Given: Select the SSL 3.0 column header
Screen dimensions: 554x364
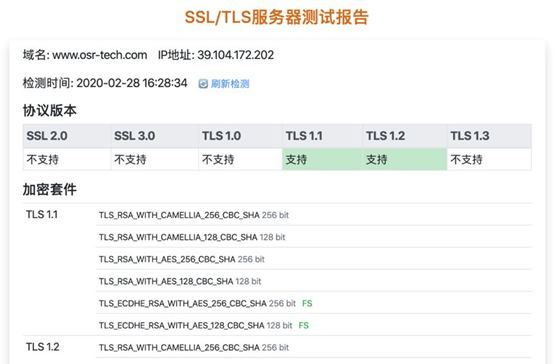Looking at the screenshot, I should [x=155, y=136].
